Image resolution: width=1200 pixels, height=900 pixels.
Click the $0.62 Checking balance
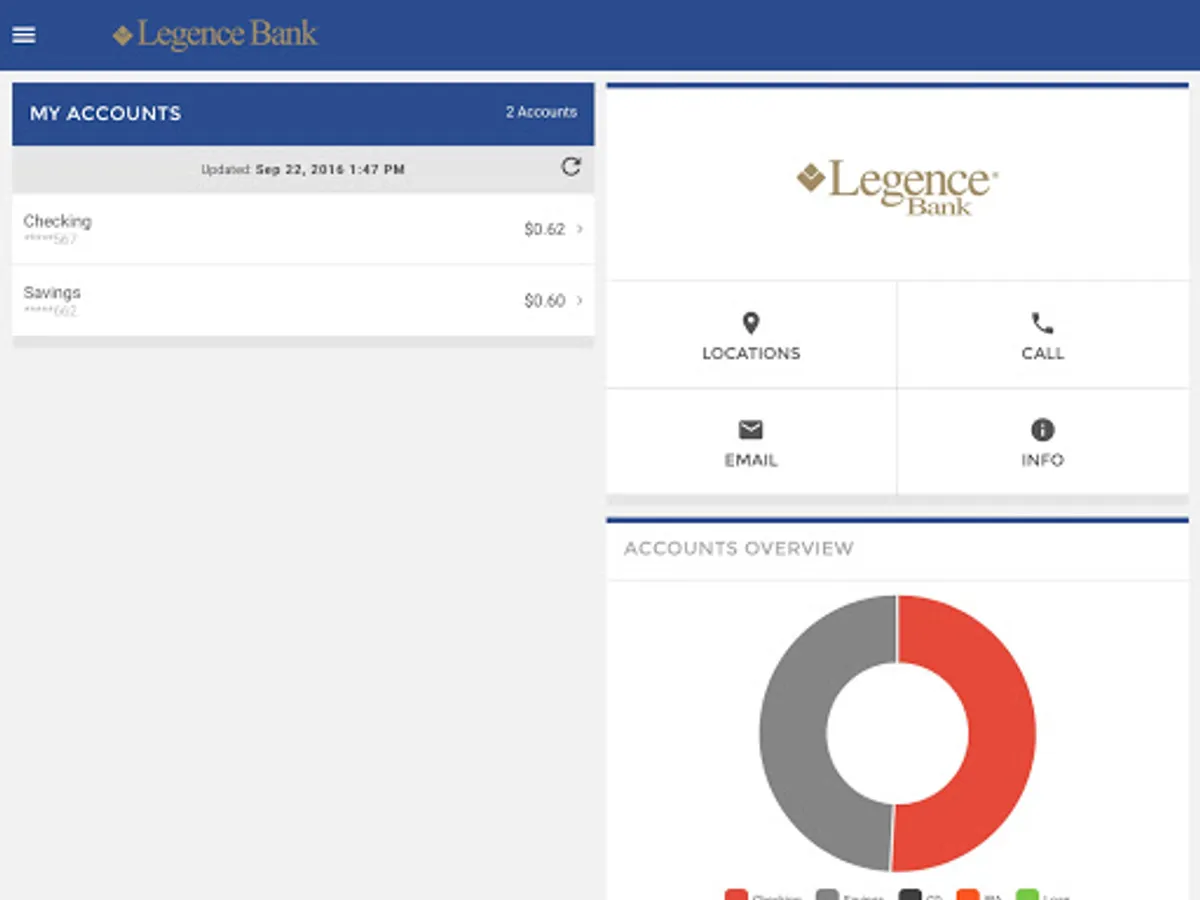click(545, 229)
